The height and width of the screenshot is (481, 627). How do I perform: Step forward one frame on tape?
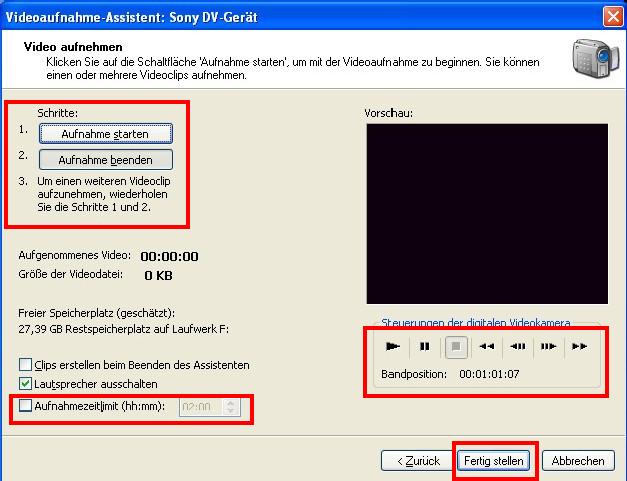(x=548, y=347)
